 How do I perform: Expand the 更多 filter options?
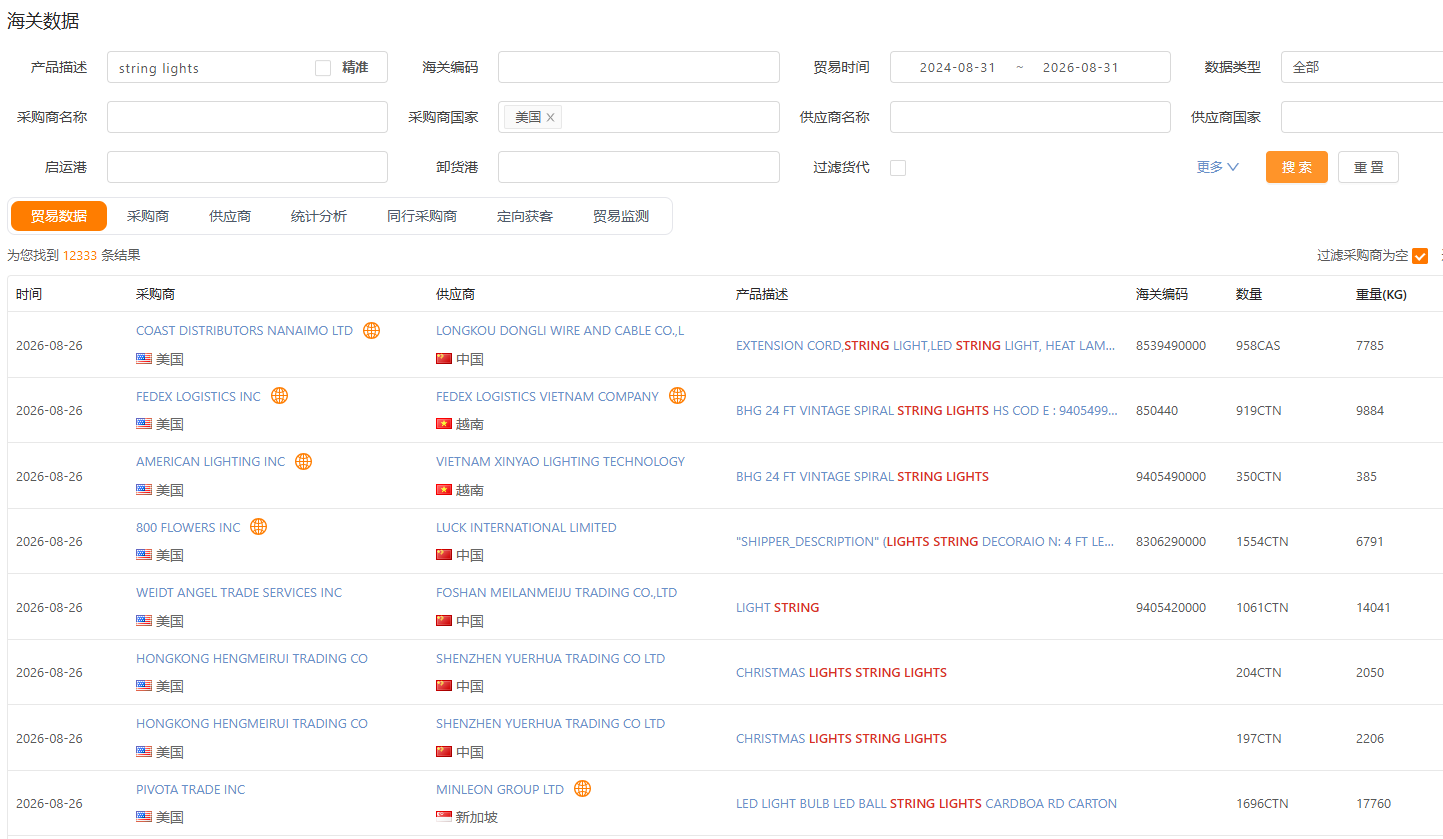pyautogui.click(x=1218, y=167)
